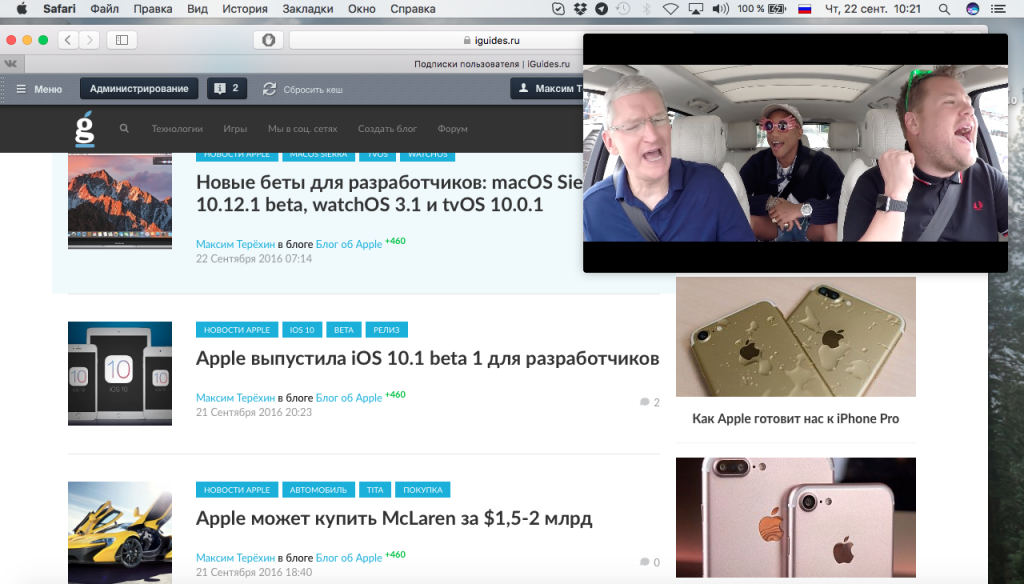Open the Safari application menu
Viewport: 1024px width, 584px height.
click(59, 8)
